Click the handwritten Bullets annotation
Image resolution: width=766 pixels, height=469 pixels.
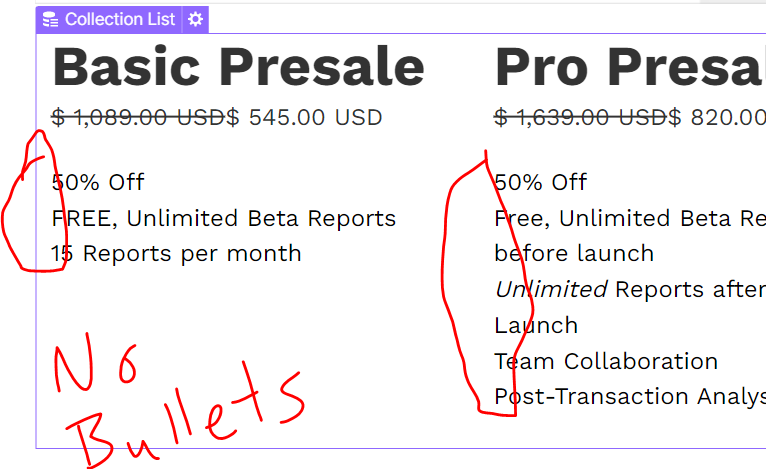(x=186, y=415)
